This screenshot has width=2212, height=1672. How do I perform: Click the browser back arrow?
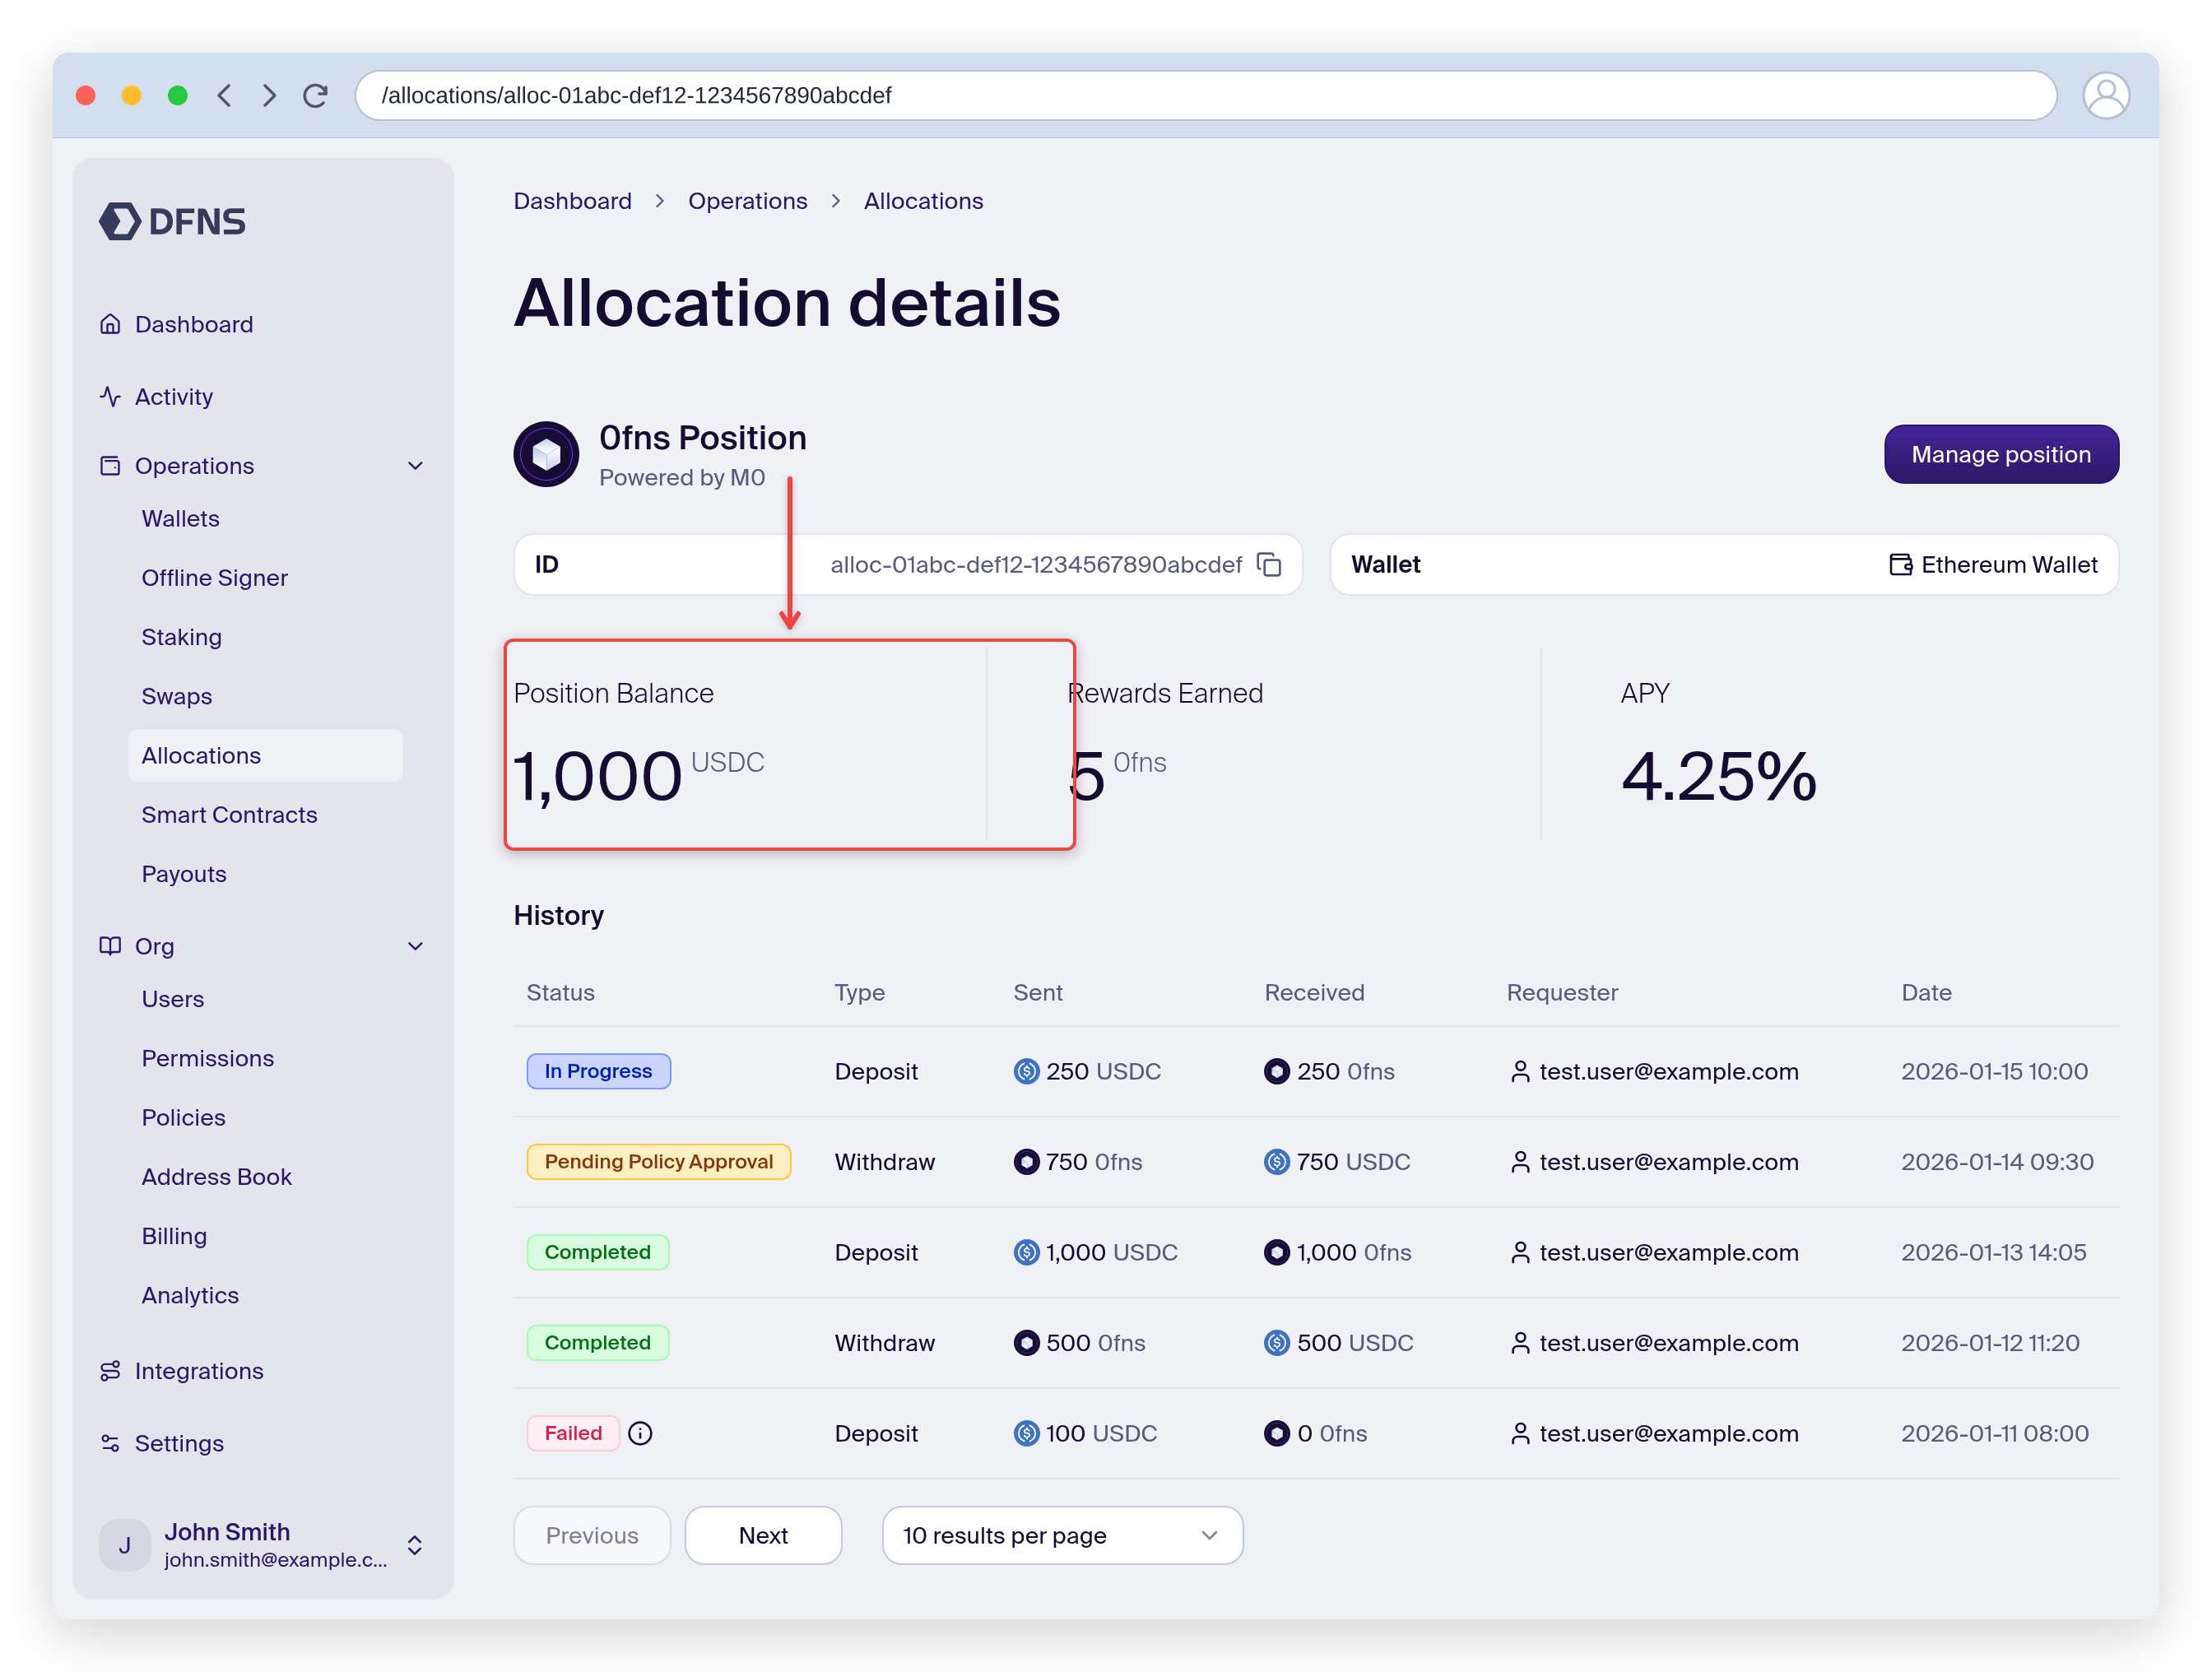(225, 95)
